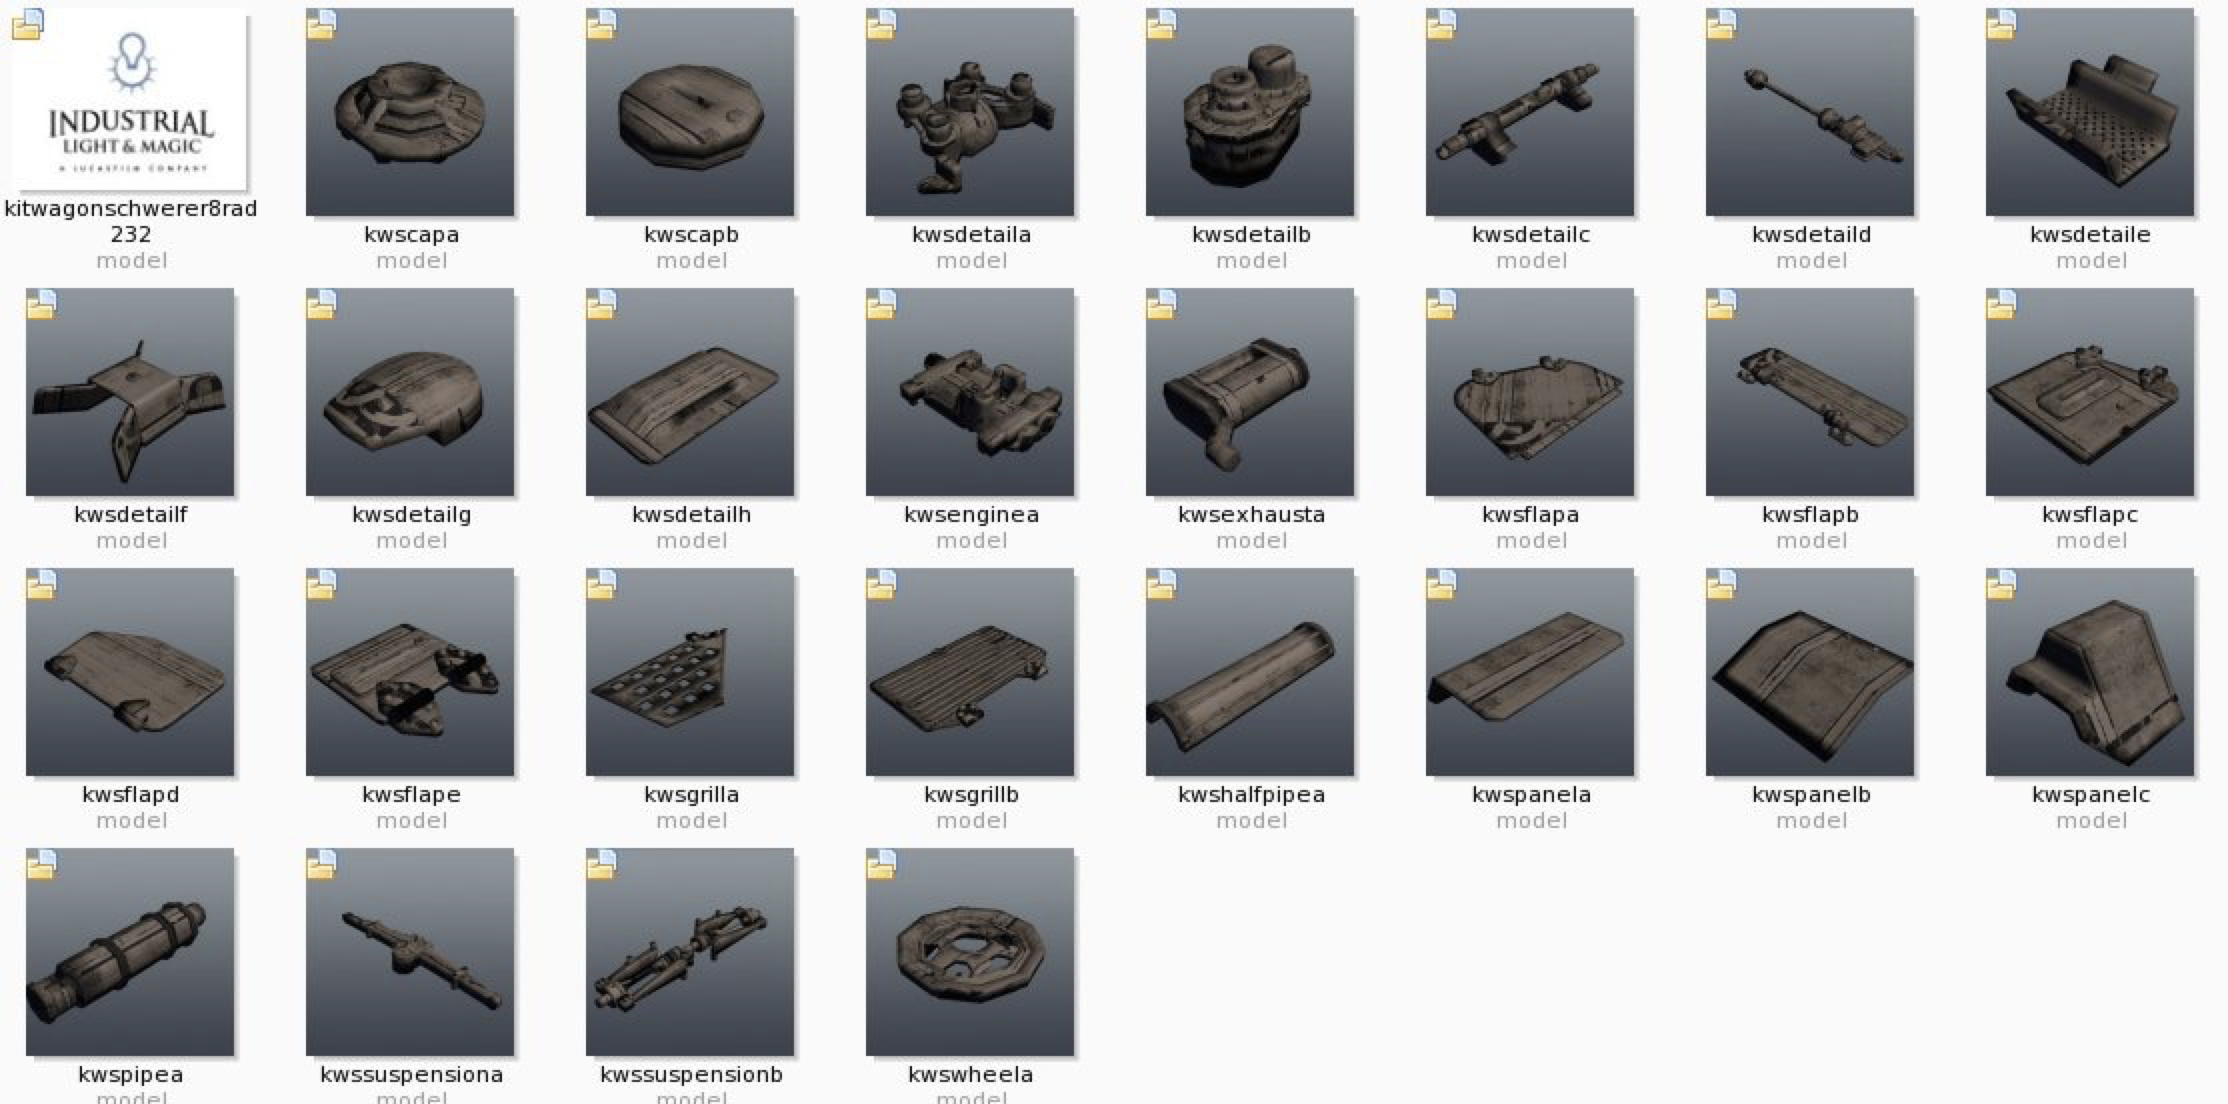Click the folder badge on kwspanelc thumbnail

pos(2001,585)
